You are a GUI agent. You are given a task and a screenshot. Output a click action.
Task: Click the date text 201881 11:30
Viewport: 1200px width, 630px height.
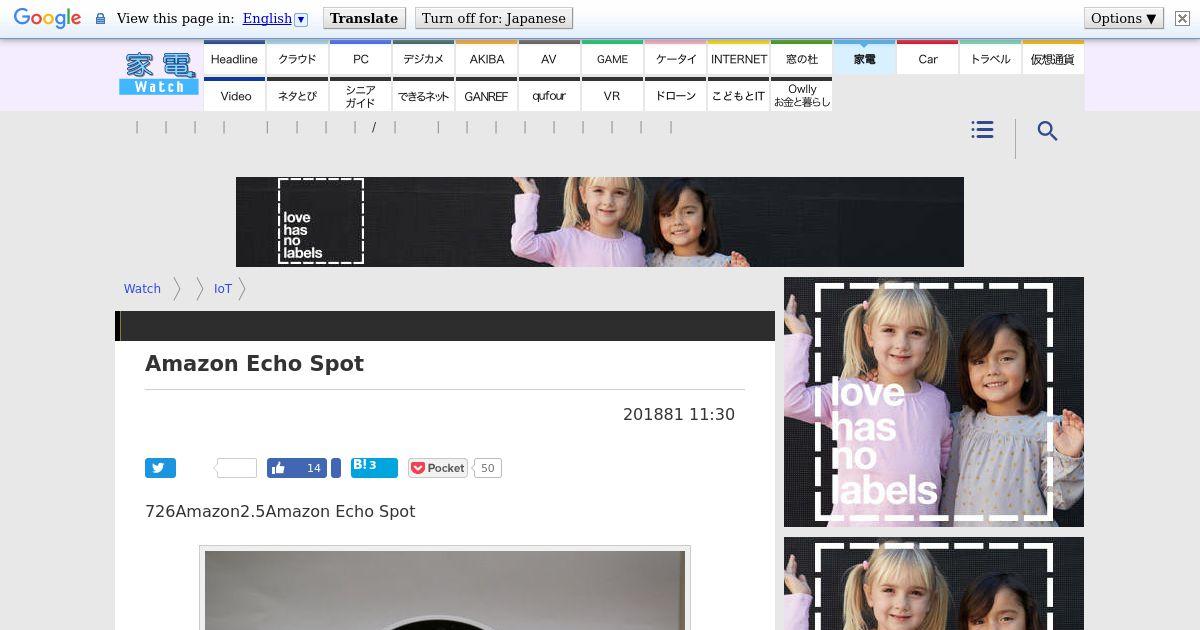pos(679,414)
